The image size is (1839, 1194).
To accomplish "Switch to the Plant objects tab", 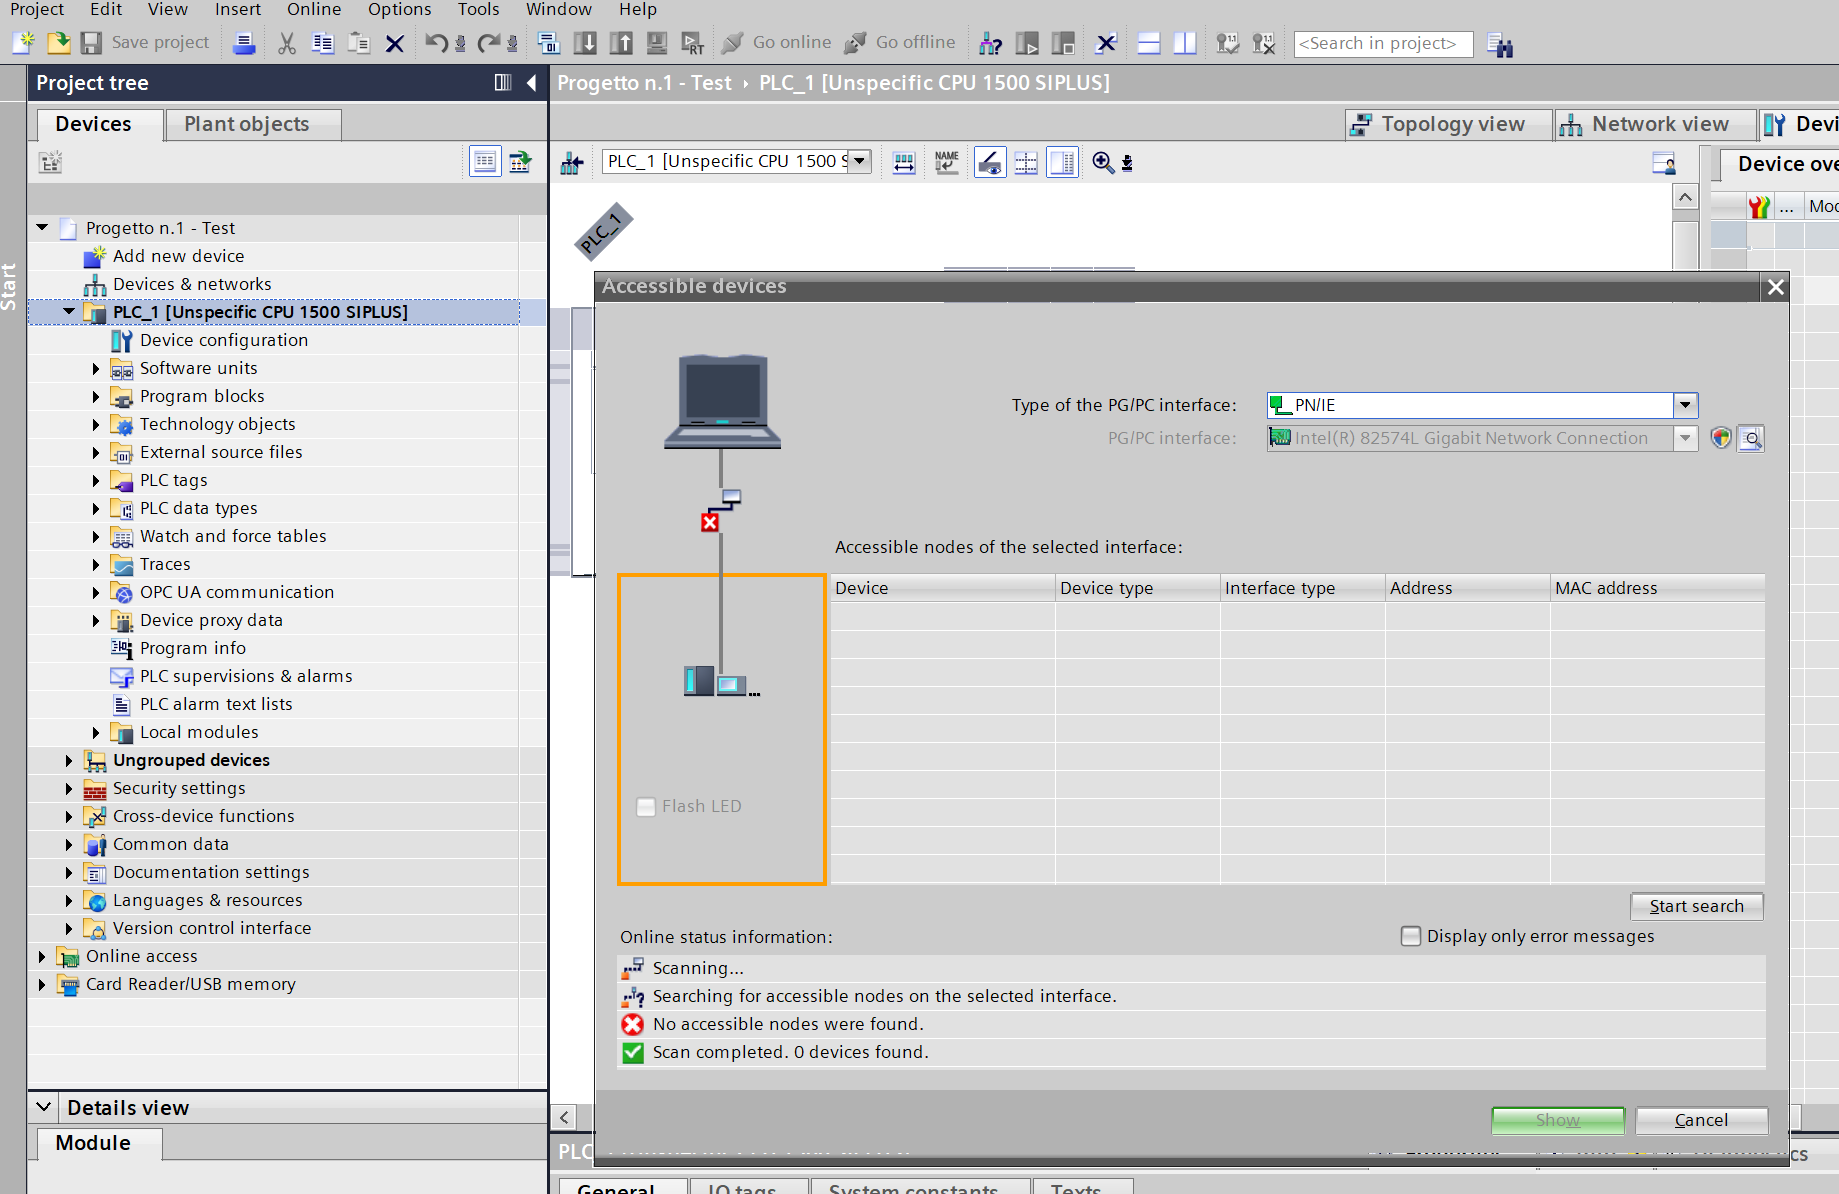I will (246, 124).
